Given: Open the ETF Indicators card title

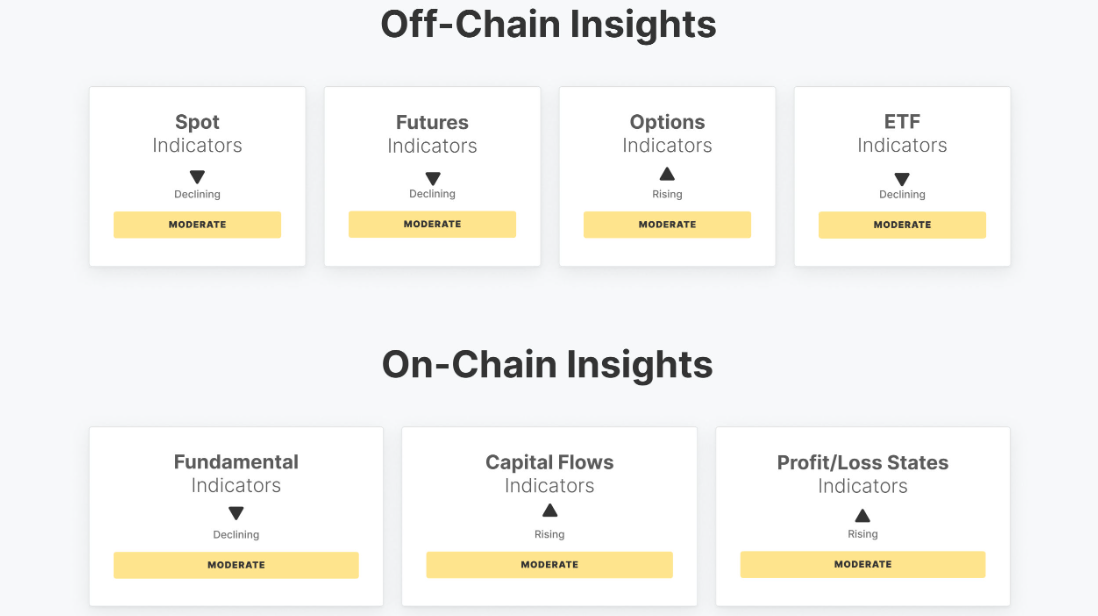Looking at the screenshot, I should [x=902, y=133].
